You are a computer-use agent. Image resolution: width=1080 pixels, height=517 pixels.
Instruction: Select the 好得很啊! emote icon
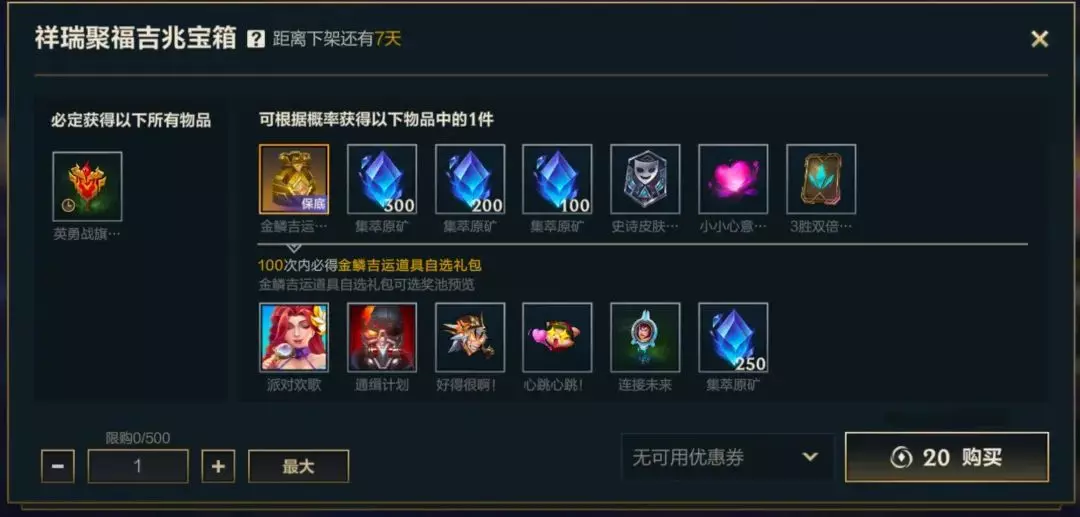(x=470, y=337)
